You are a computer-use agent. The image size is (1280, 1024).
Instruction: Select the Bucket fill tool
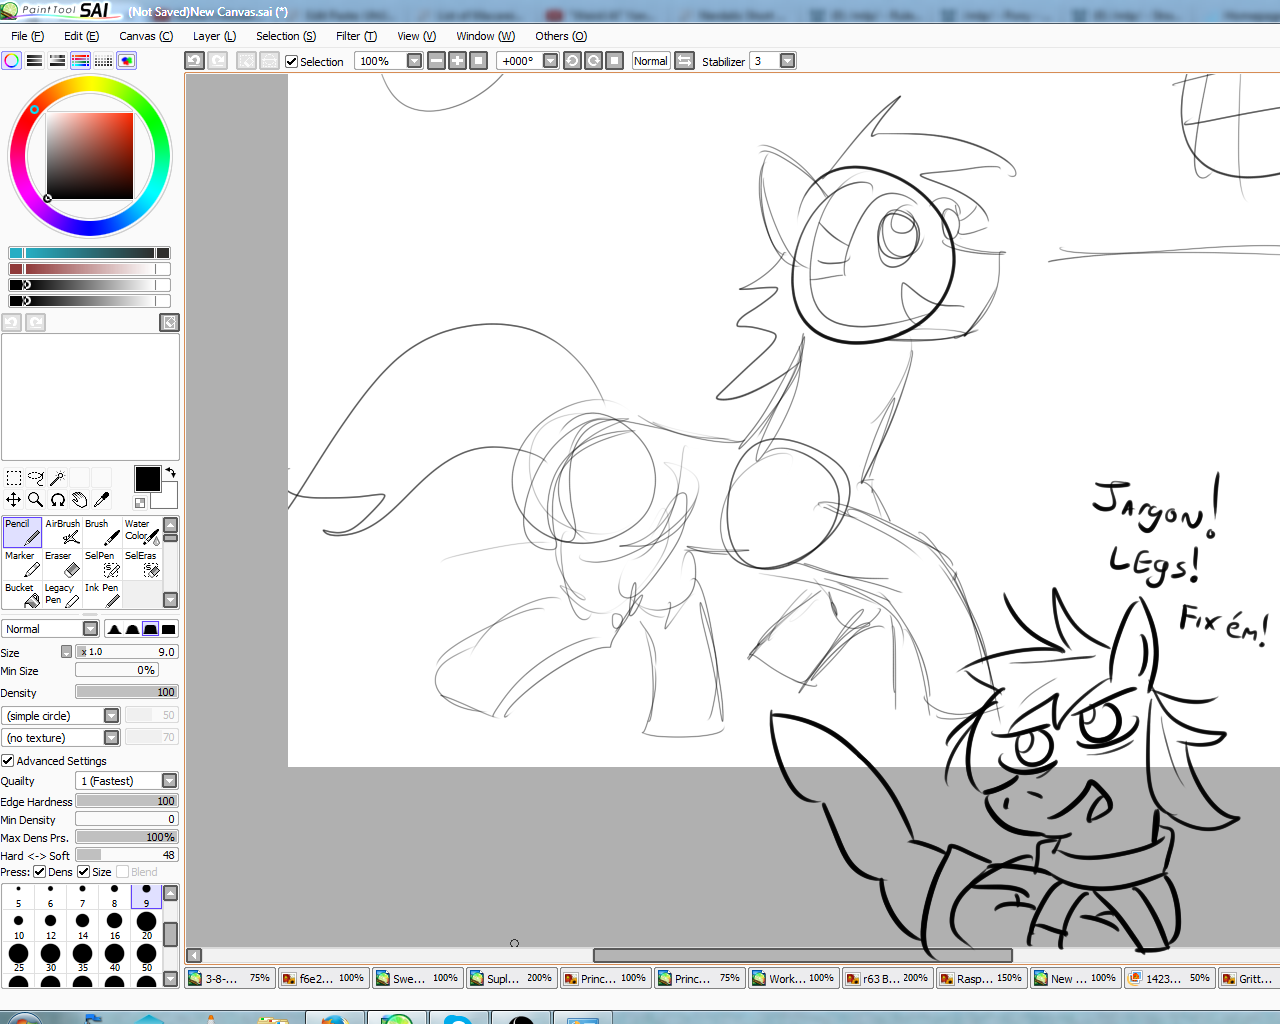tap(22, 595)
